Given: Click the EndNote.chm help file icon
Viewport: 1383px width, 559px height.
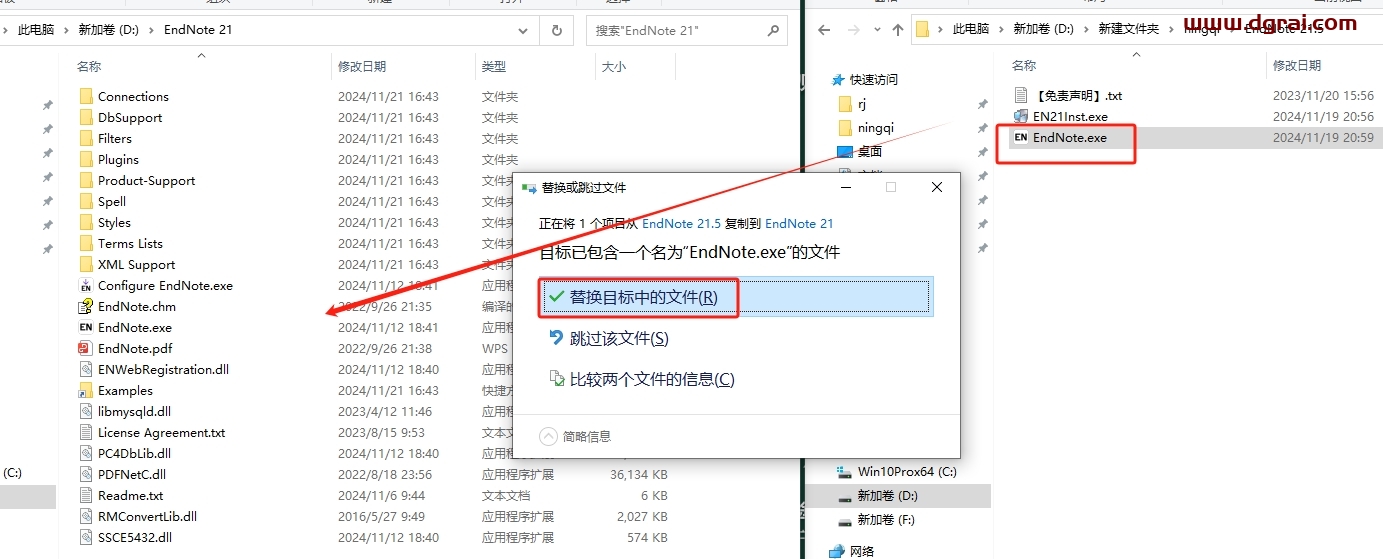Looking at the screenshot, I should (x=86, y=307).
